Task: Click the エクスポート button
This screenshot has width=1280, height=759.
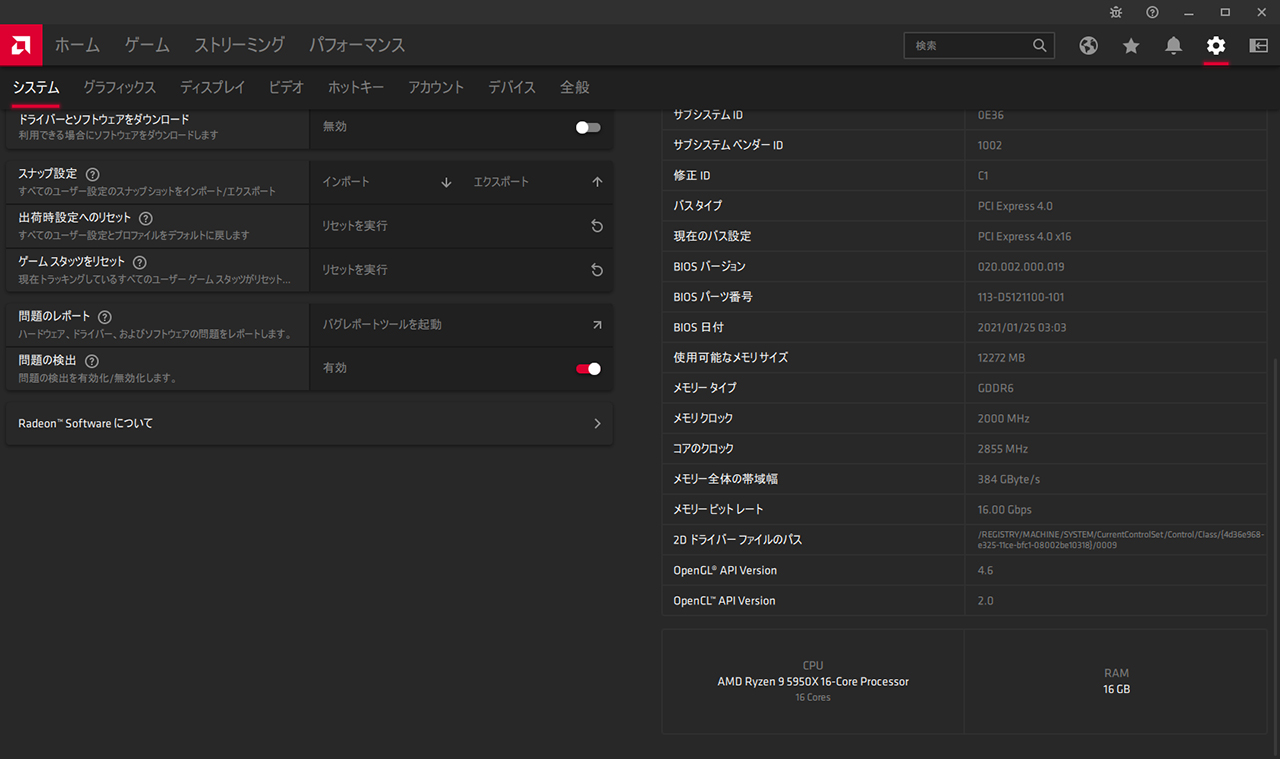Action: coord(538,182)
